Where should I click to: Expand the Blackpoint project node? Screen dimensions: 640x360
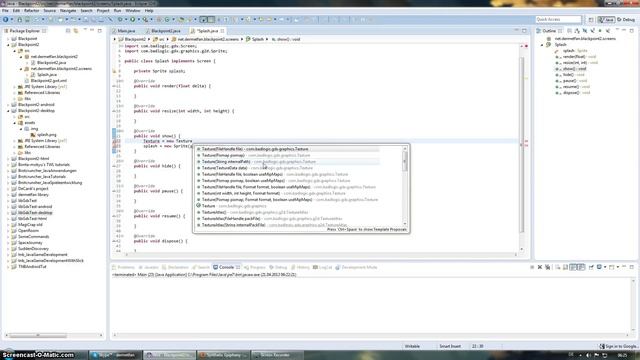[x=8, y=38]
